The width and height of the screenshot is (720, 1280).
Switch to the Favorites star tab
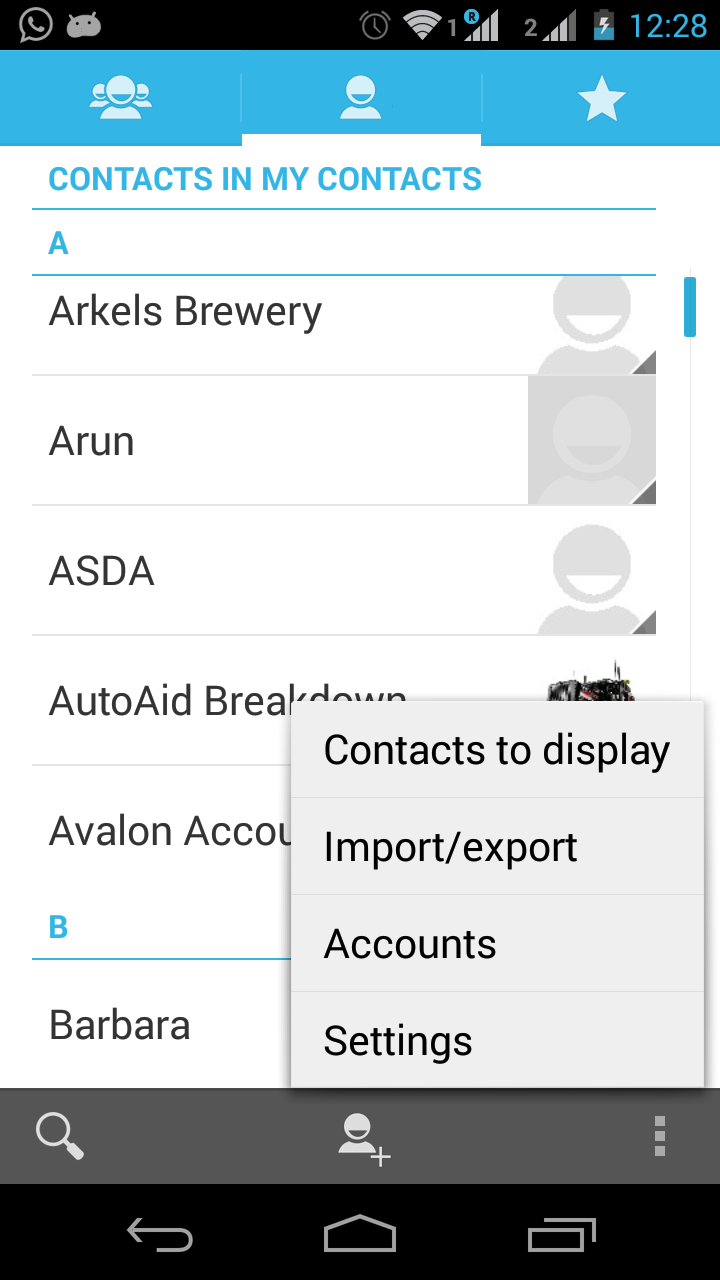point(601,98)
